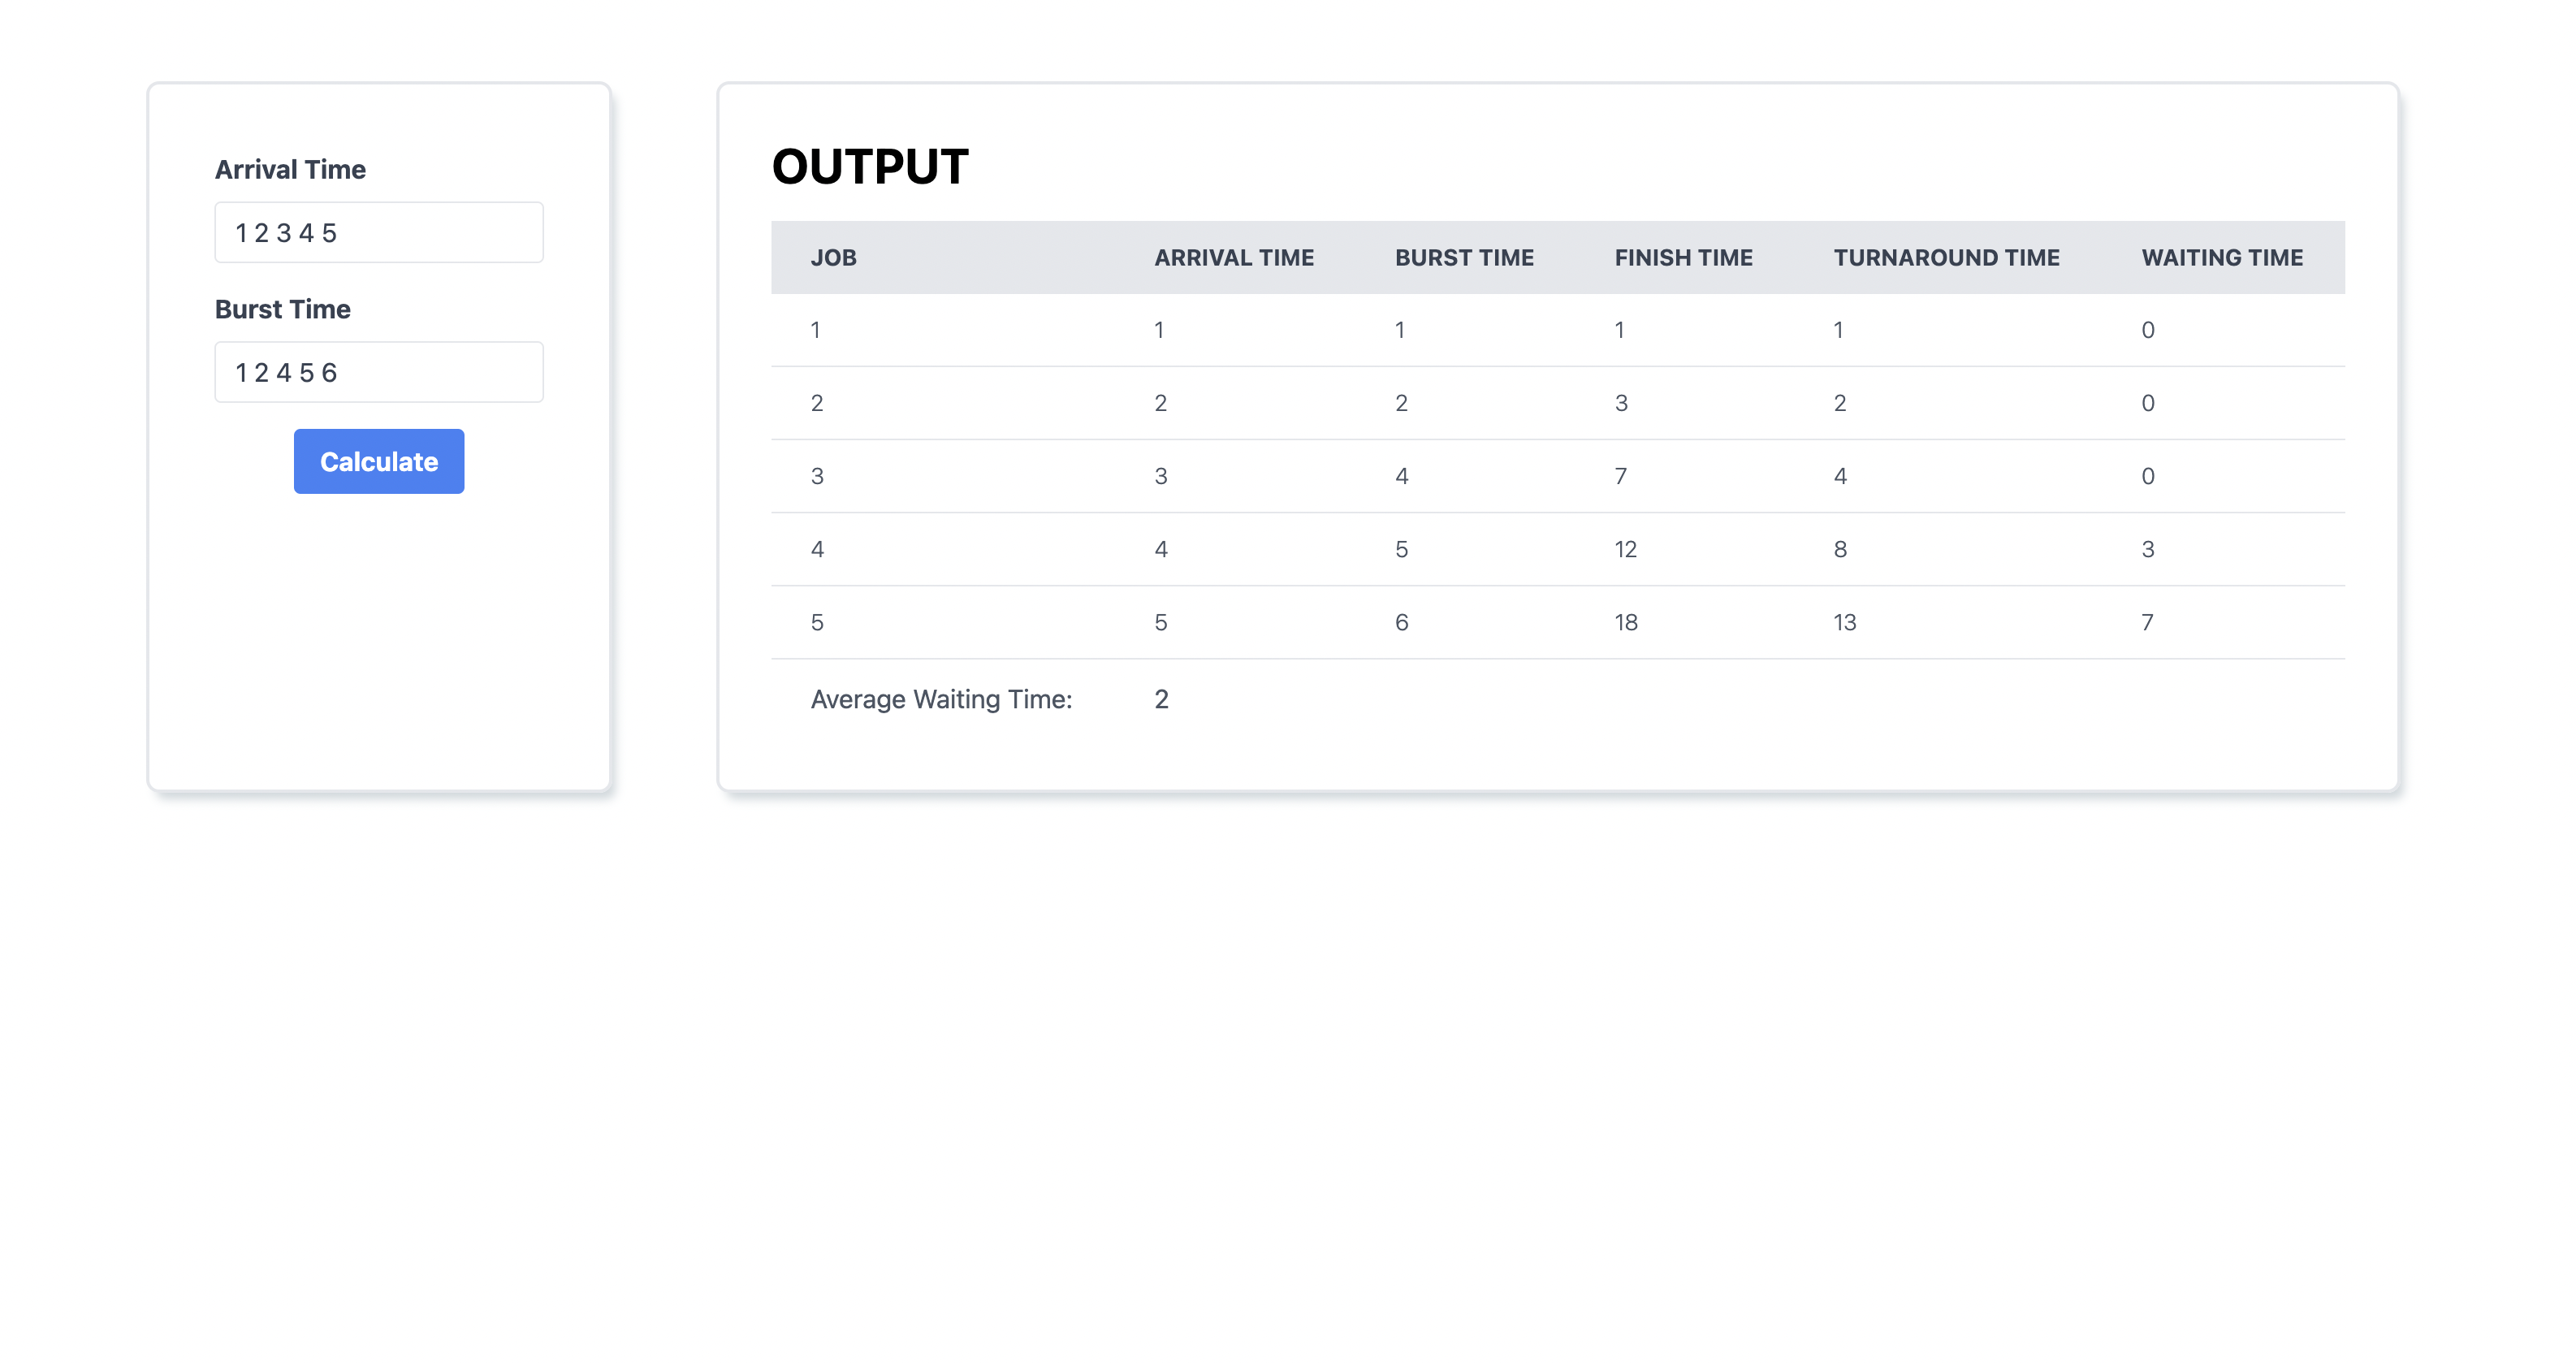Click the ARRIVAL TIME column header
This screenshot has height=1363, width=2576.
[x=1234, y=257]
